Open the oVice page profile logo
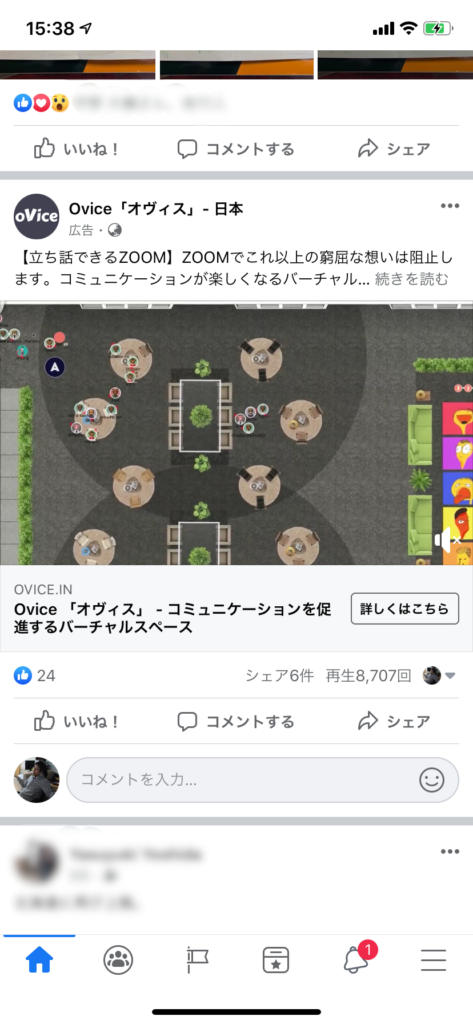Screen dimensions: 473x1024 (37, 217)
